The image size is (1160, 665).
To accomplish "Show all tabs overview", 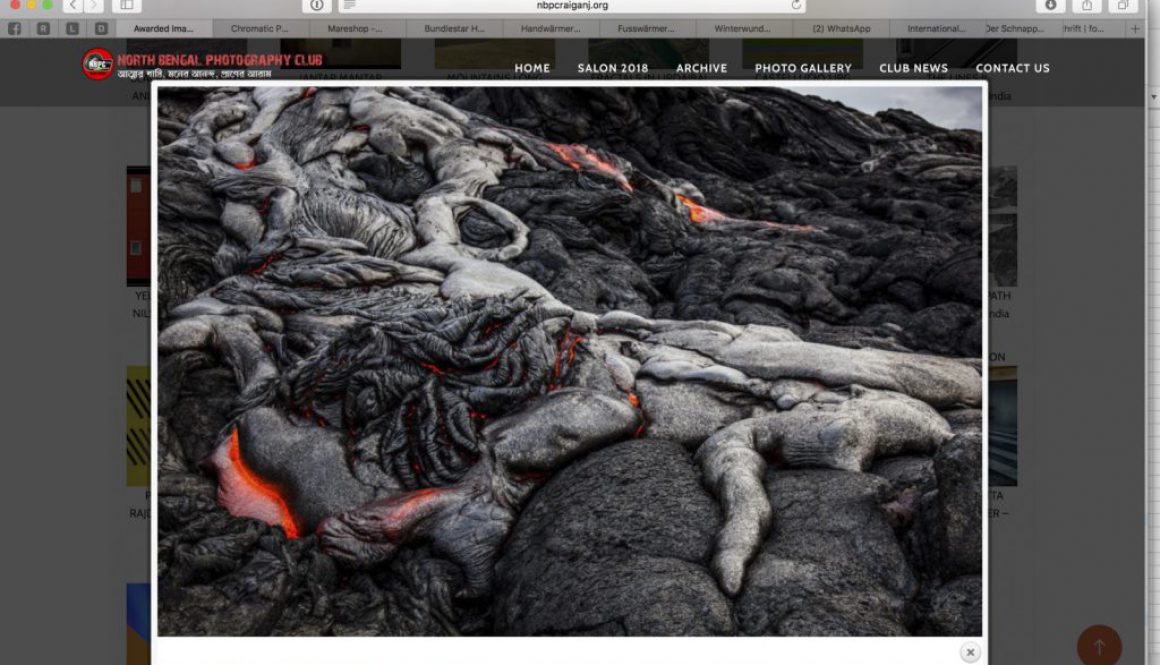I will [1123, 5].
